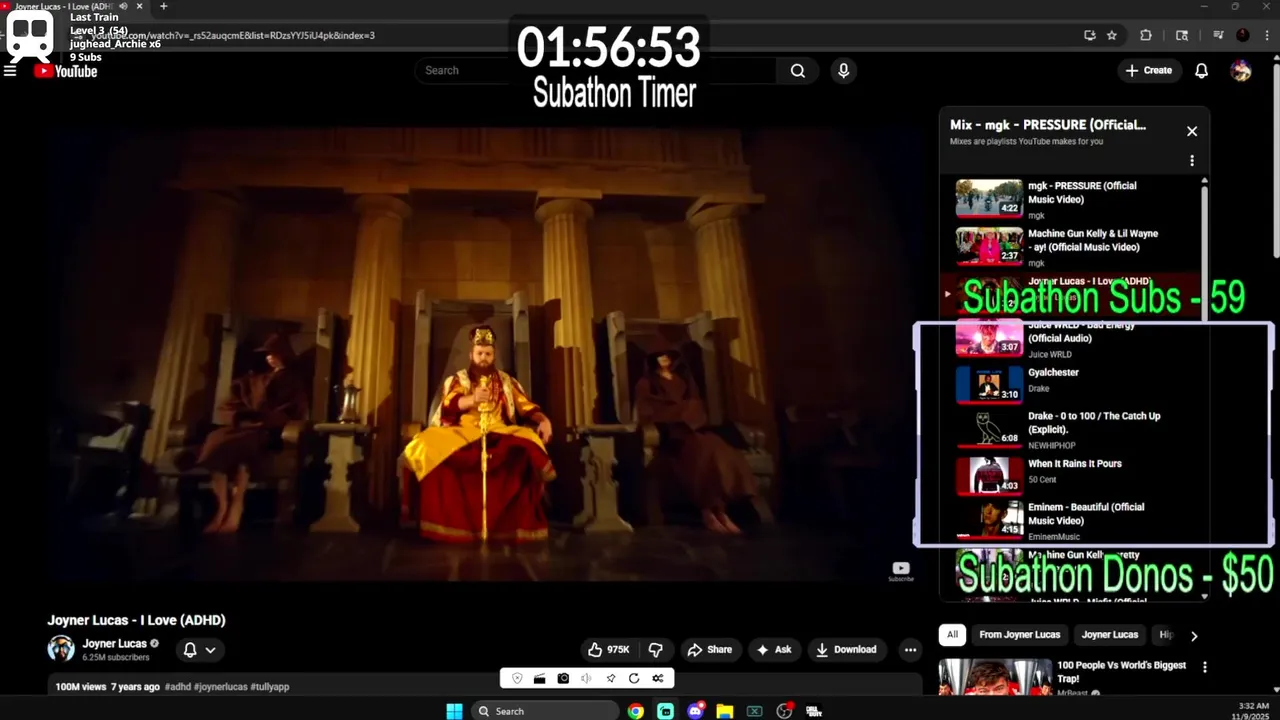Select the Joyner Lucas filter chip
The width and height of the screenshot is (1280, 720).
[x=1110, y=635]
